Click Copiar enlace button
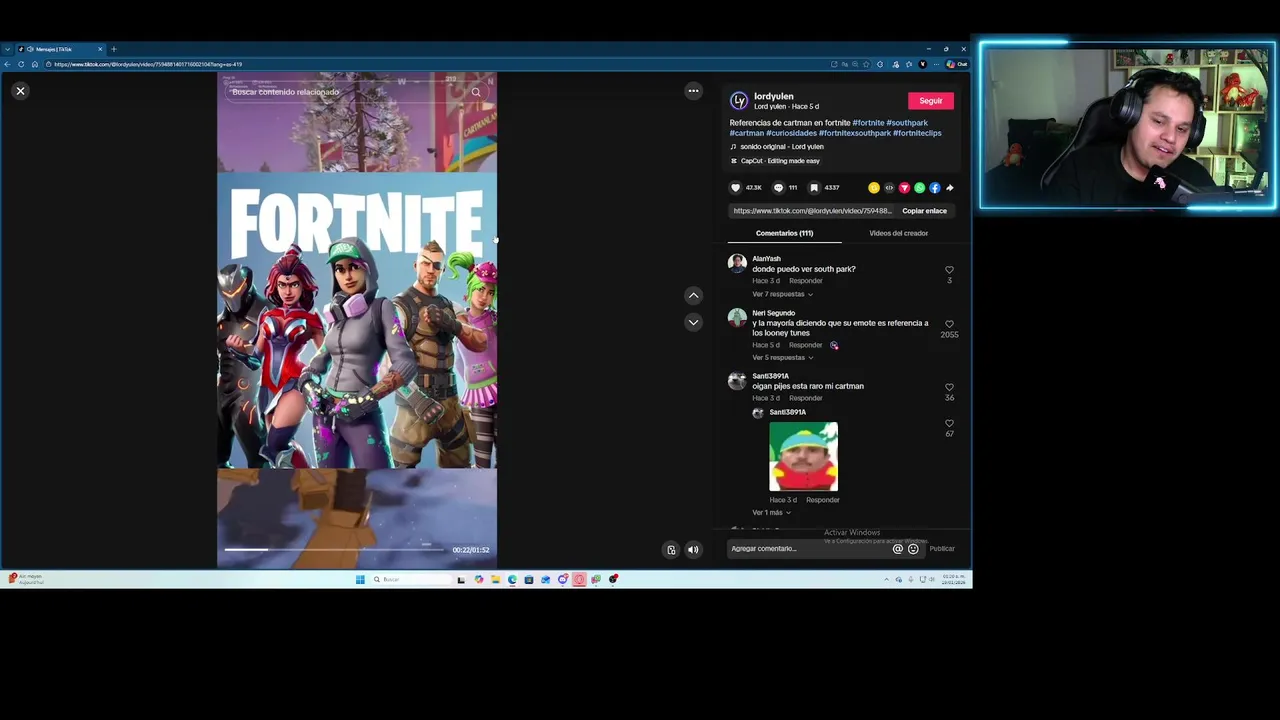This screenshot has width=1280, height=720. pos(924,211)
